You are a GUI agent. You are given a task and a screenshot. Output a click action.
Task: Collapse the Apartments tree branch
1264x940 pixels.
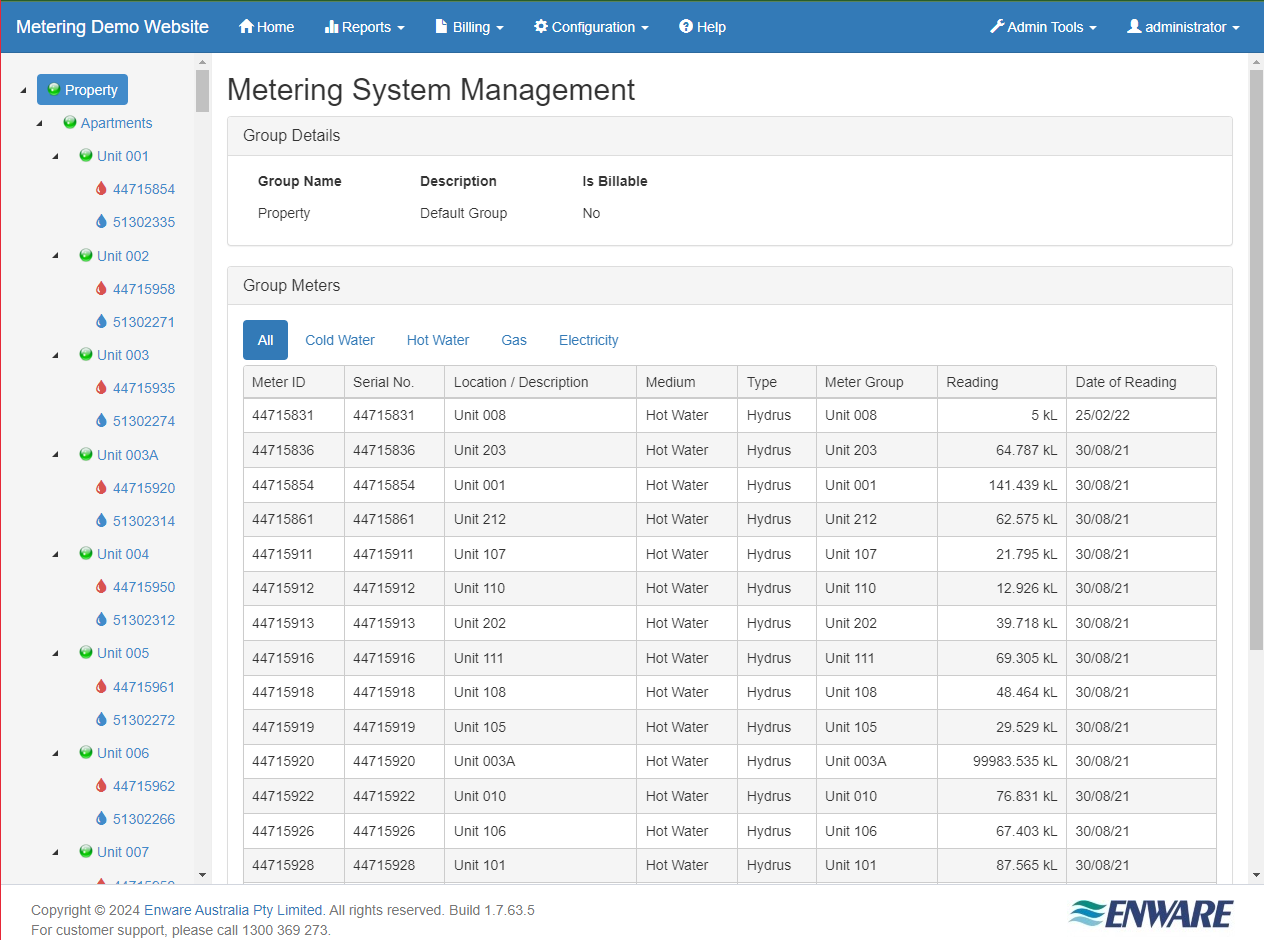point(39,122)
